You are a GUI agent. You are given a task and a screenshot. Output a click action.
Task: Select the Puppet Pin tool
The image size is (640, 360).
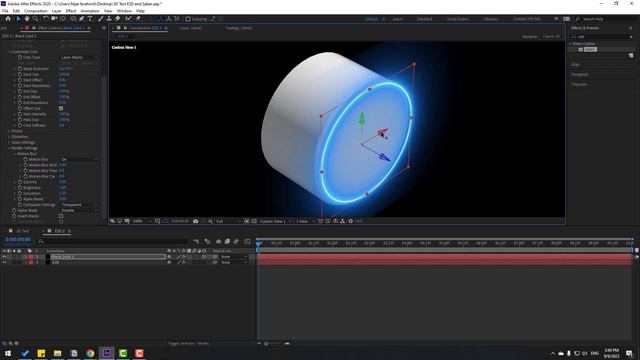pyautogui.click(x=138, y=19)
